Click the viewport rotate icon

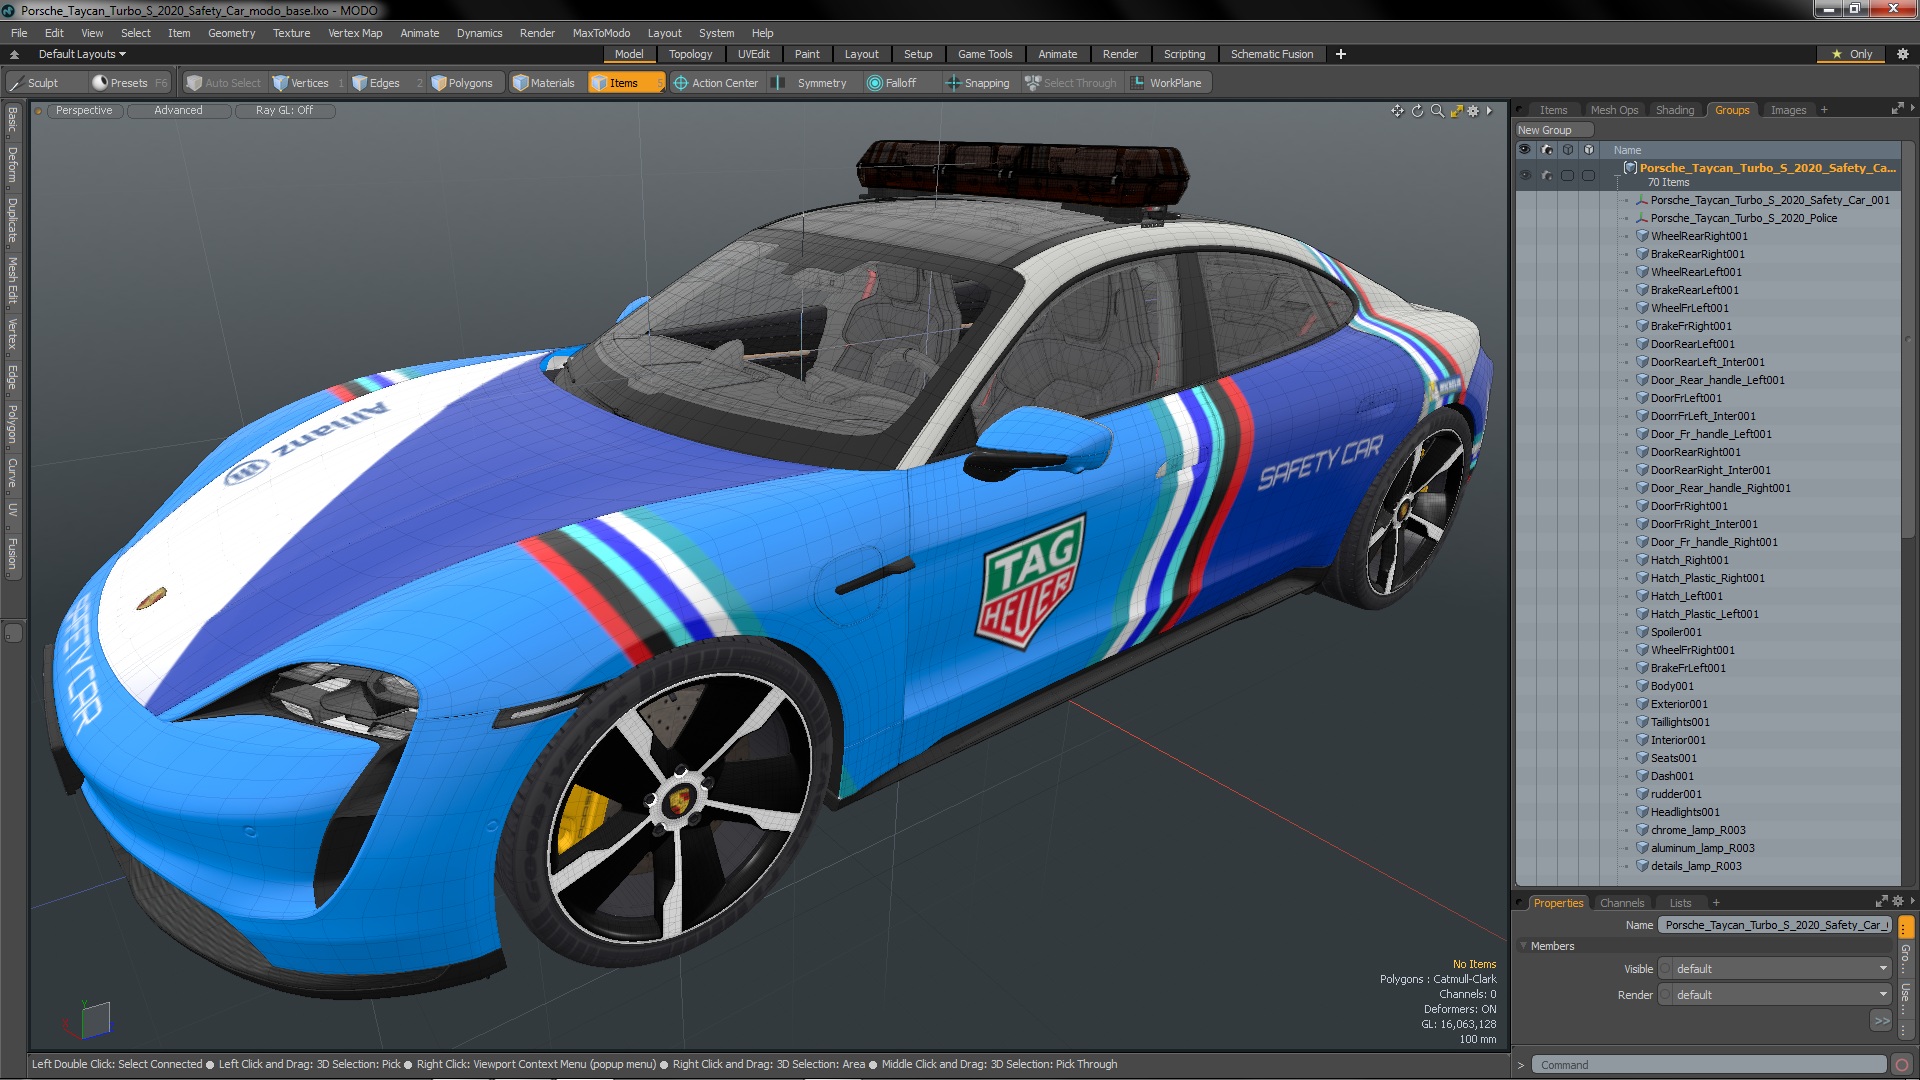pos(1417,111)
